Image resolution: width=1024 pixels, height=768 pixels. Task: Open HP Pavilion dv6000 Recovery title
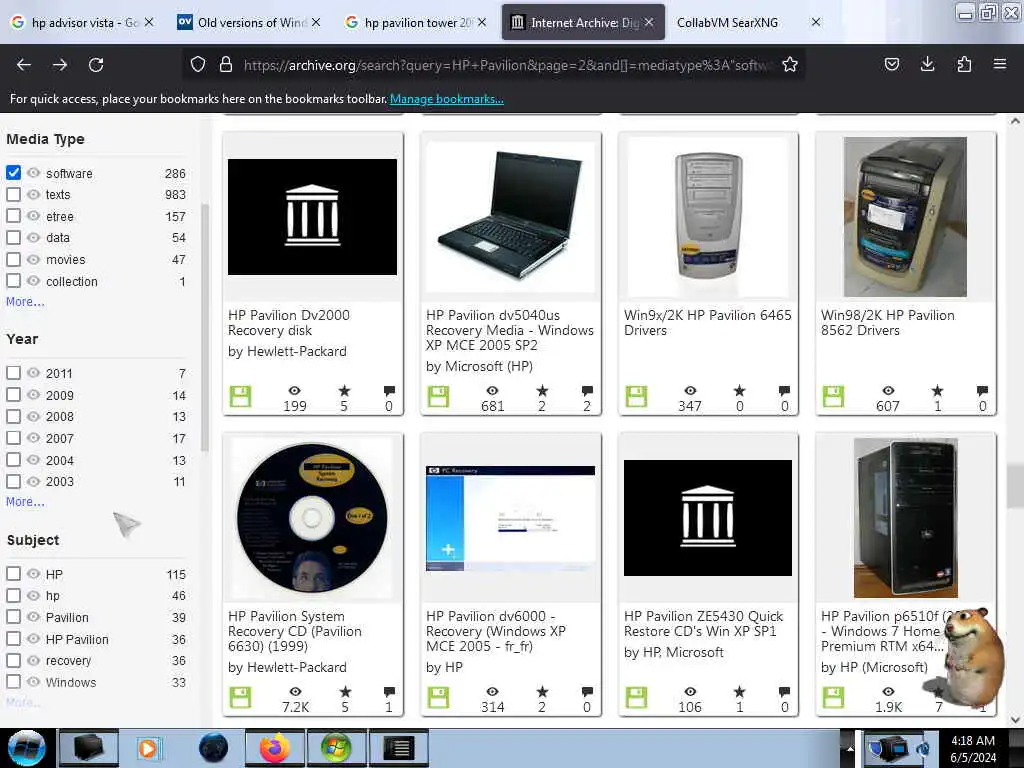point(496,631)
